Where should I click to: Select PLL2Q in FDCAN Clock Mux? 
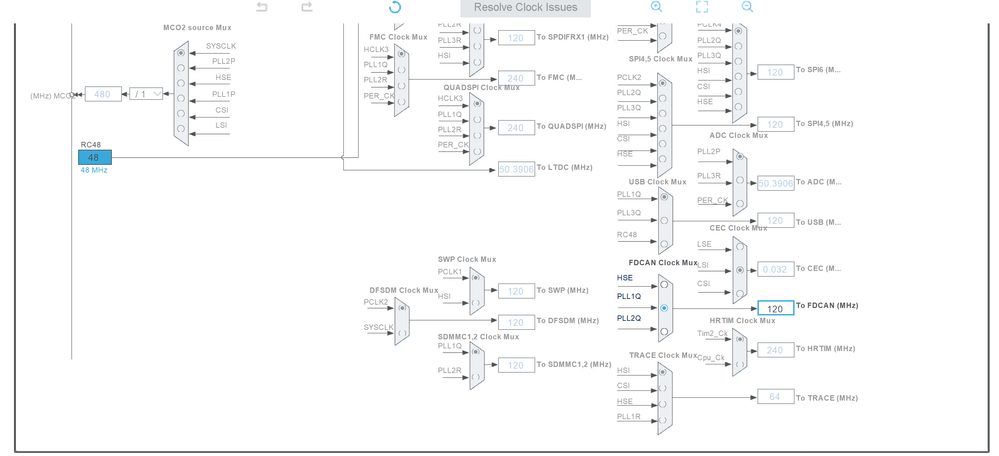[665, 331]
